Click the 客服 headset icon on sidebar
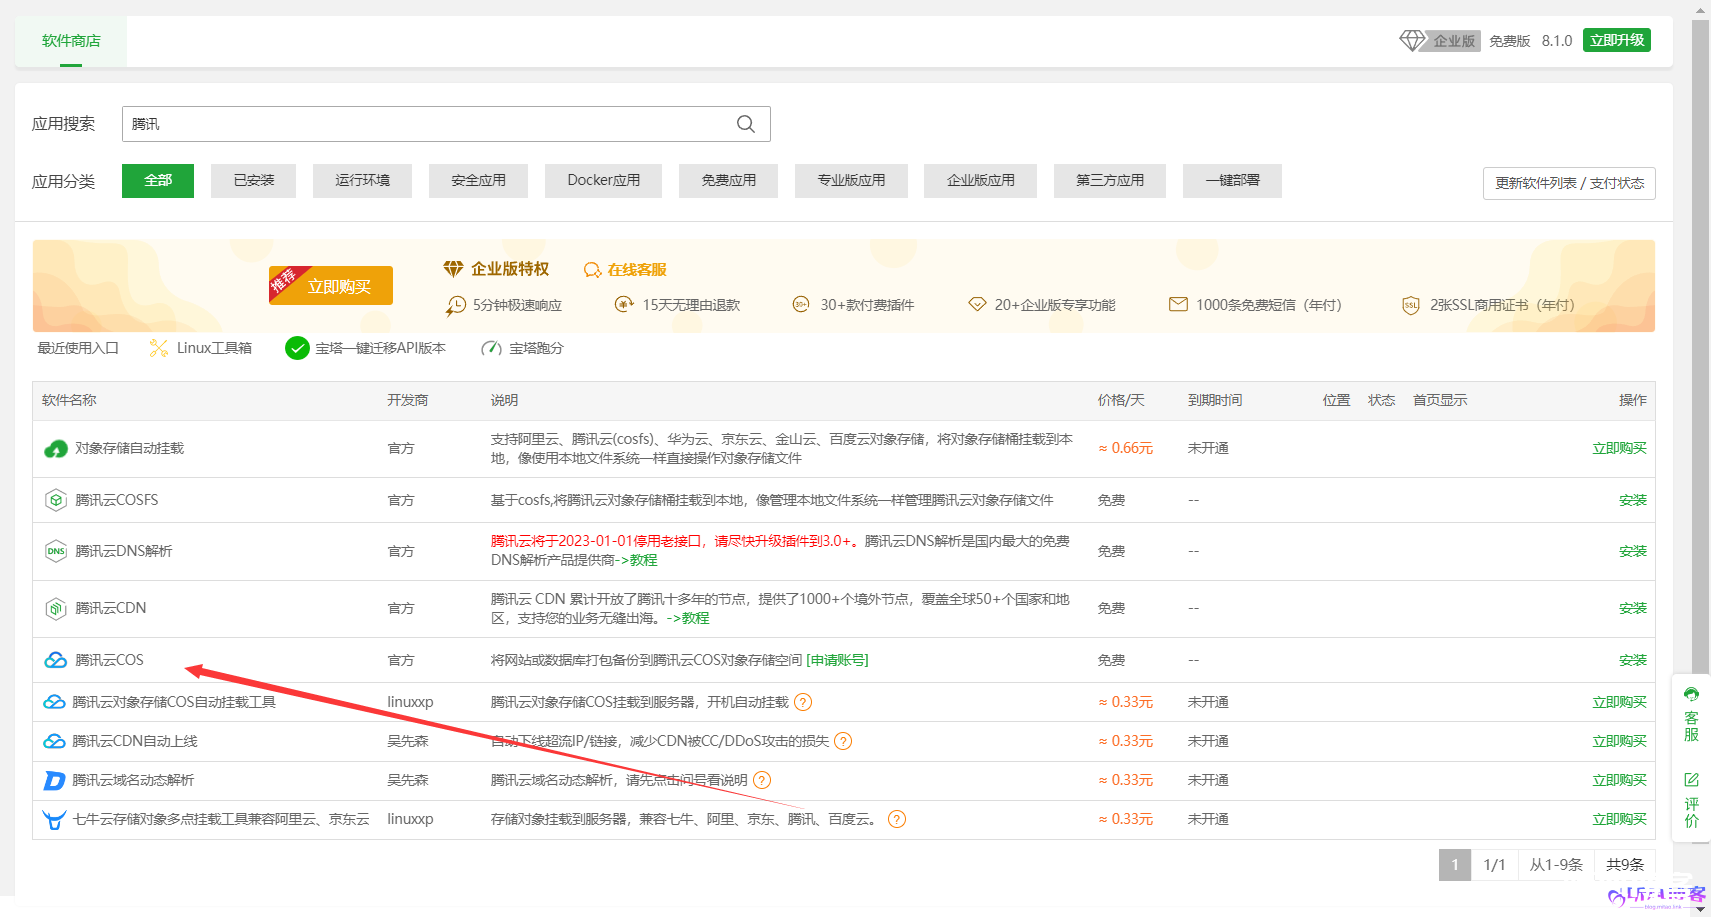Image resolution: width=1711 pixels, height=917 pixels. tap(1691, 694)
